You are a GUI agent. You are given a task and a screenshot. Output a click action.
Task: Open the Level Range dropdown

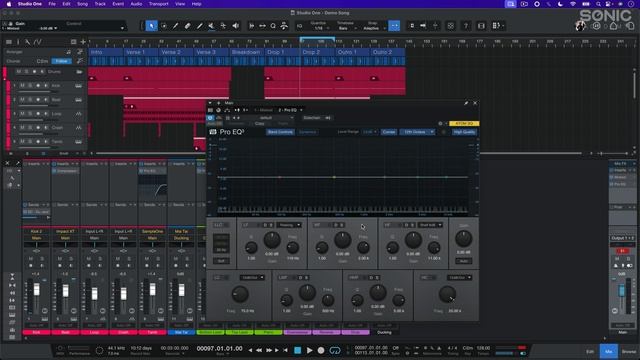[x=370, y=132]
